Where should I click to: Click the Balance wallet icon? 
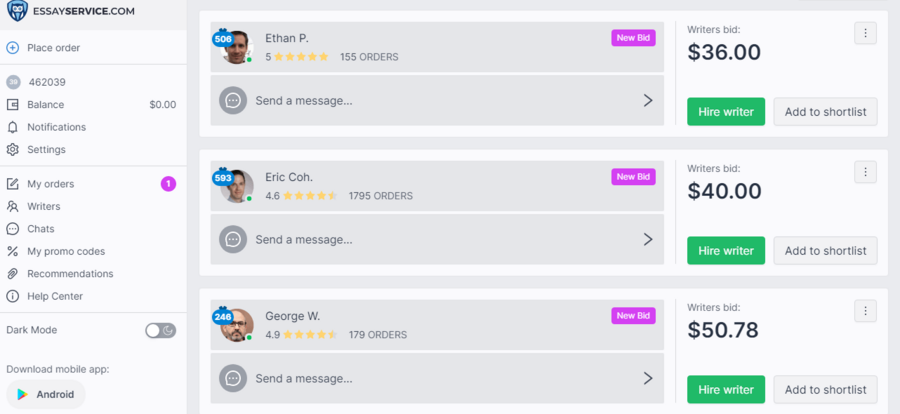[13, 105]
